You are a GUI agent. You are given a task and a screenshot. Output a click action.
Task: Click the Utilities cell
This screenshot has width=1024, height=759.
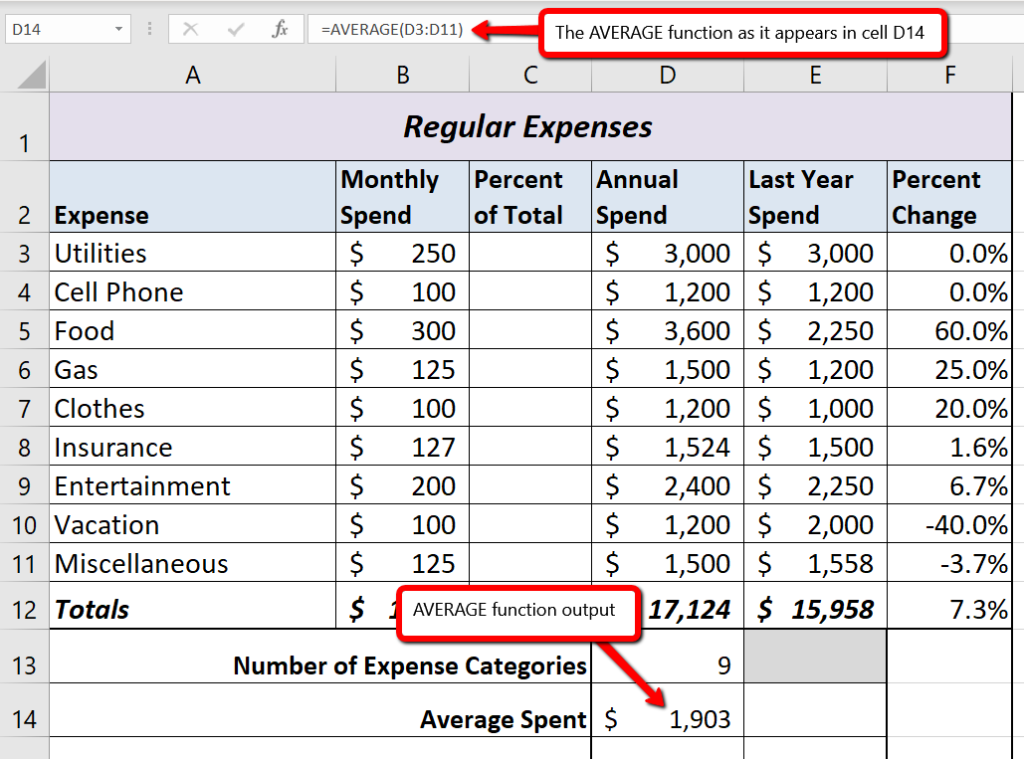pyautogui.click(x=193, y=252)
